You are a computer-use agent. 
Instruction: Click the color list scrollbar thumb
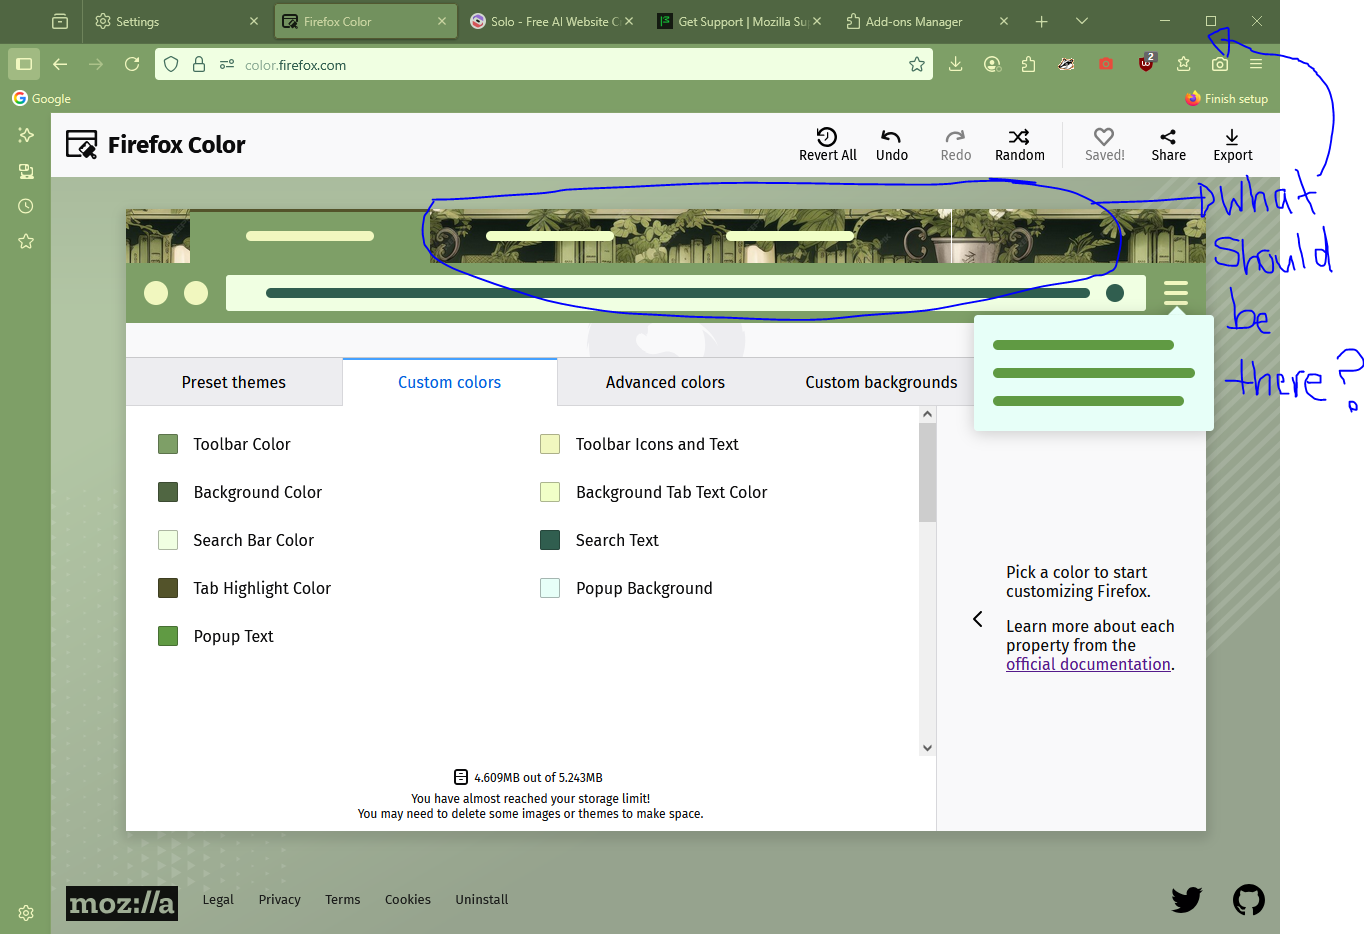point(927,472)
